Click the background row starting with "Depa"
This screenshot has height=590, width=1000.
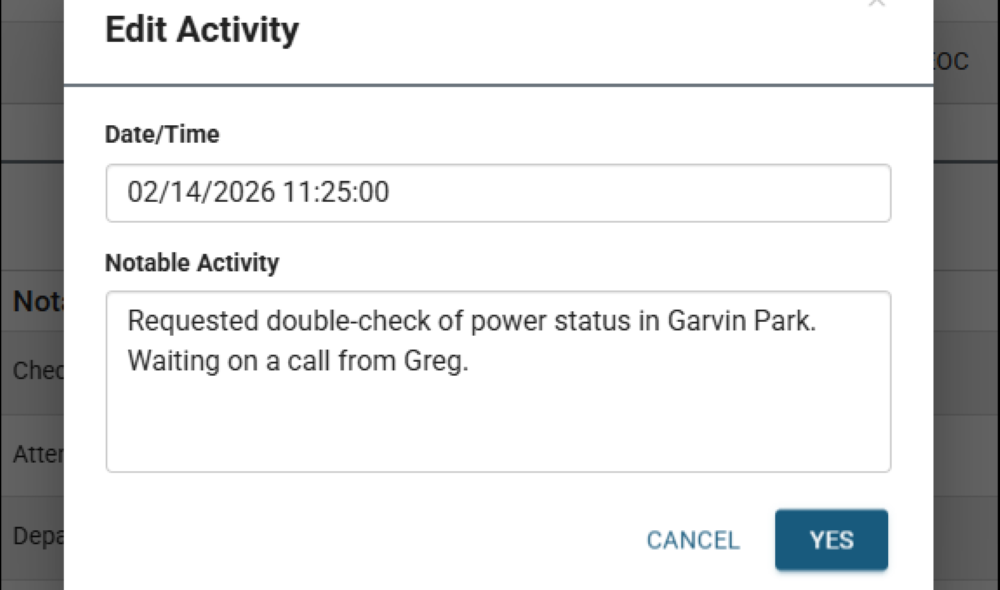point(37,536)
